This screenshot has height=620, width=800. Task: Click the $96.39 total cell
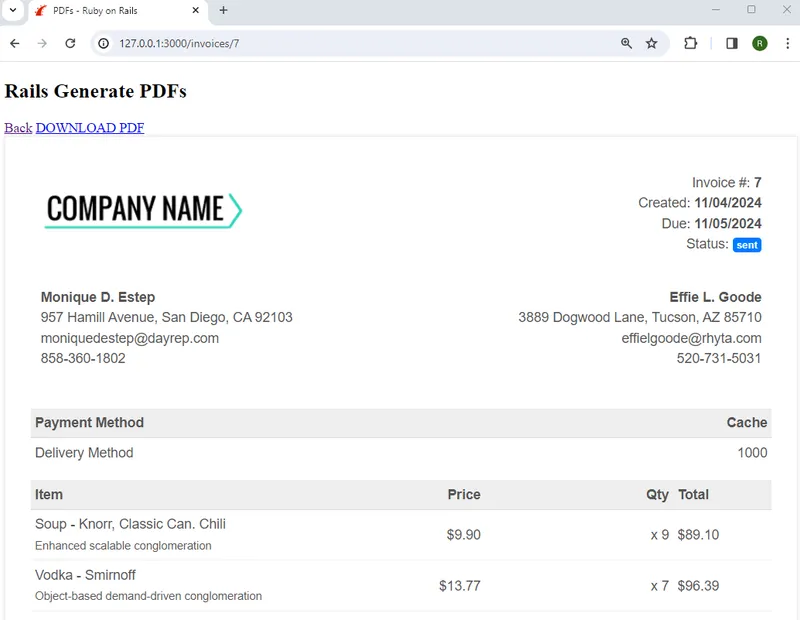coord(698,585)
